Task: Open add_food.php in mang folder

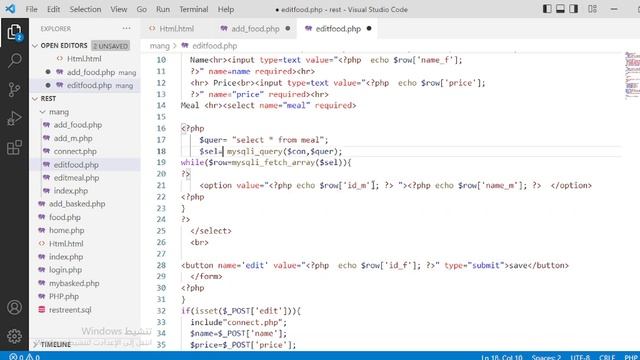Action: tap(78, 125)
